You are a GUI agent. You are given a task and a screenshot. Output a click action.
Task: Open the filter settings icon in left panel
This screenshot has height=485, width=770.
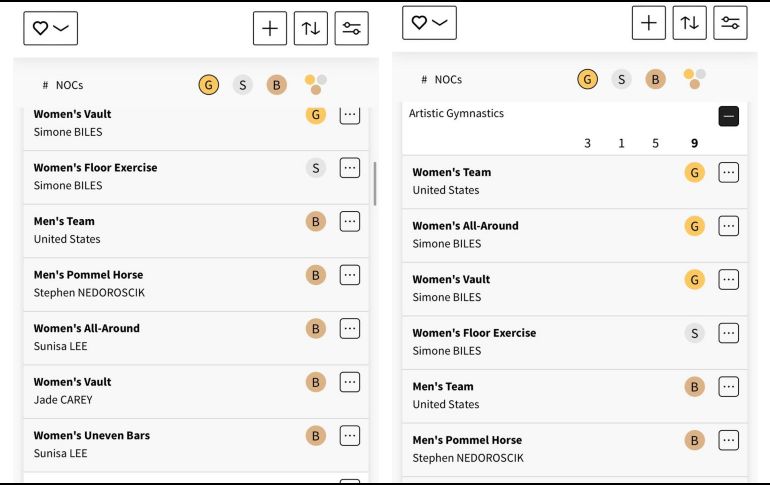(x=351, y=29)
